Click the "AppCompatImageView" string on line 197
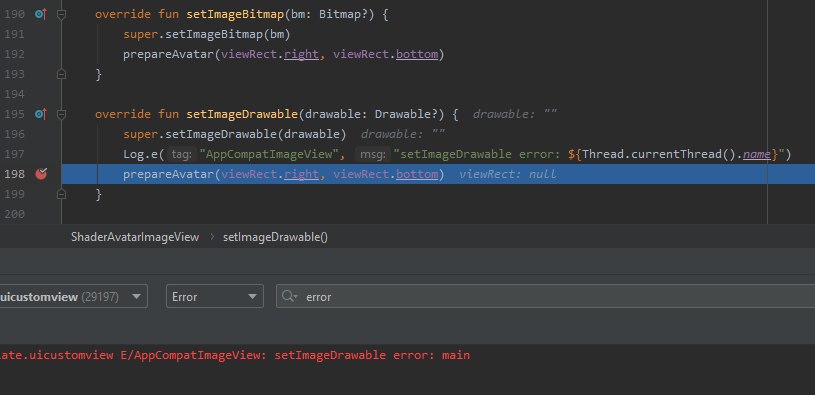 269,154
